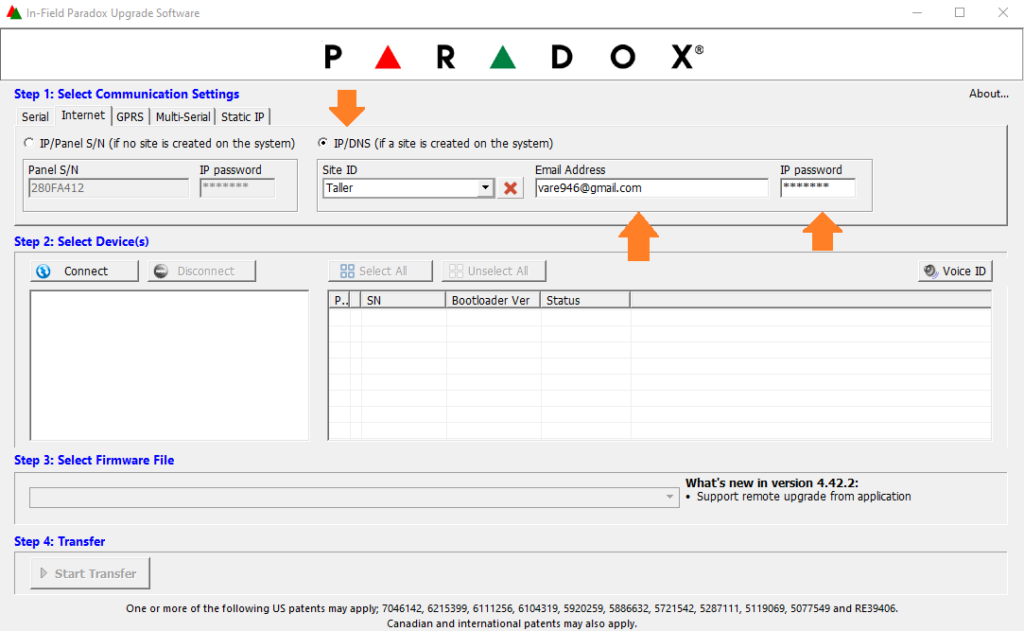Close the Paradox Upgrade window
The height and width of the screenshot is (631, 1024).
click(x=1003, y=12)
